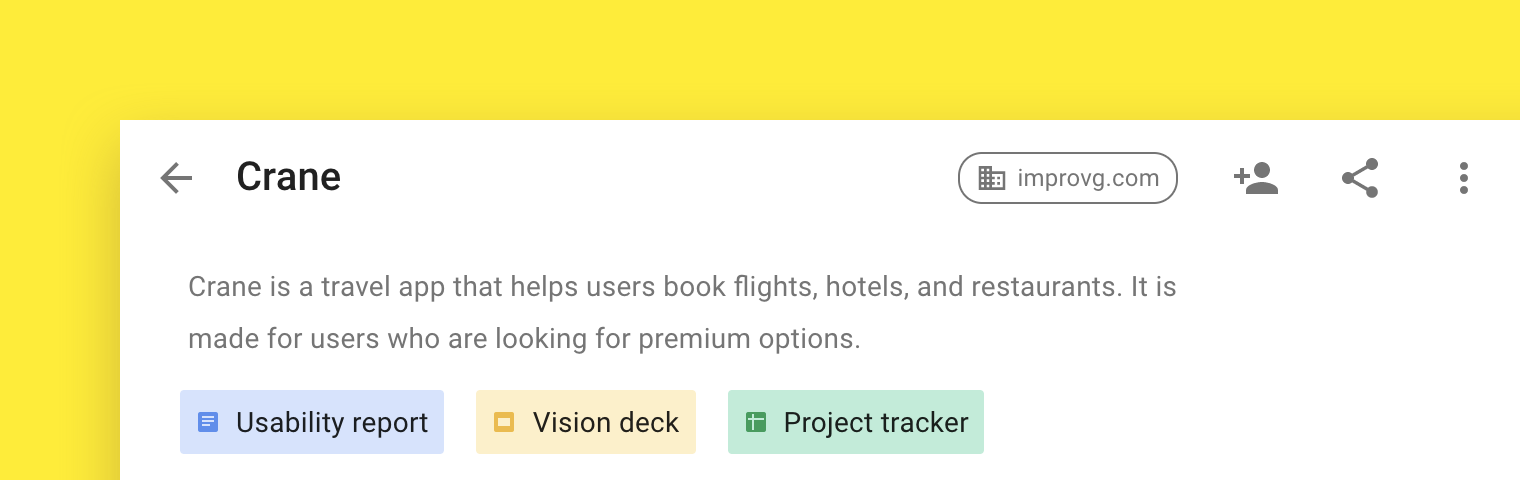Click the building icon beside improvg.com
Screen dimensions: 1520x480
pos(991,178)
